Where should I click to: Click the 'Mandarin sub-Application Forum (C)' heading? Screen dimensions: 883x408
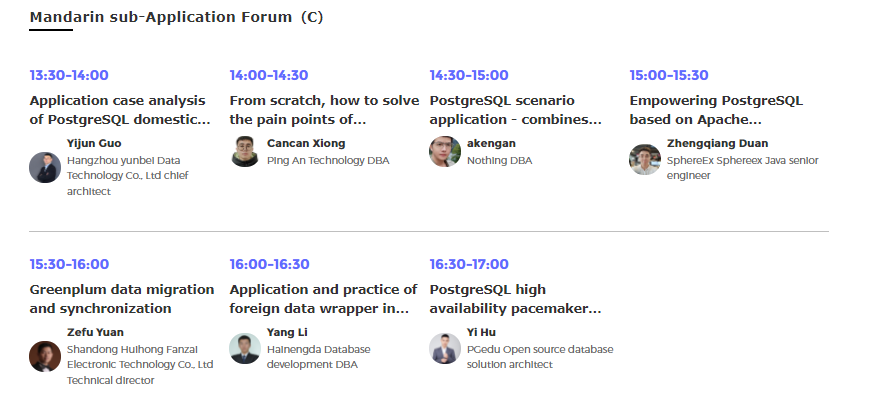(x=176, y=17)
